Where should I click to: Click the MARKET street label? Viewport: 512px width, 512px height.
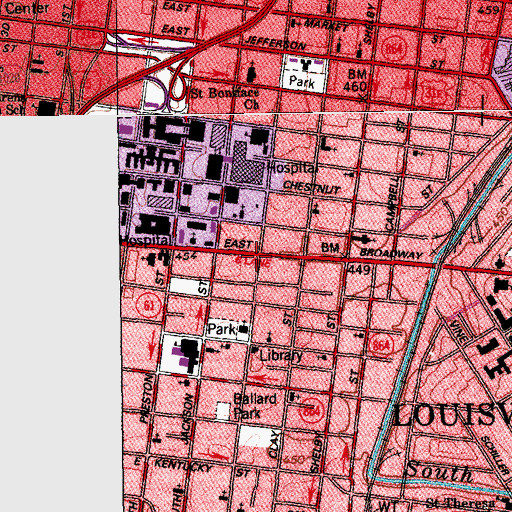[x=327, y=25]
